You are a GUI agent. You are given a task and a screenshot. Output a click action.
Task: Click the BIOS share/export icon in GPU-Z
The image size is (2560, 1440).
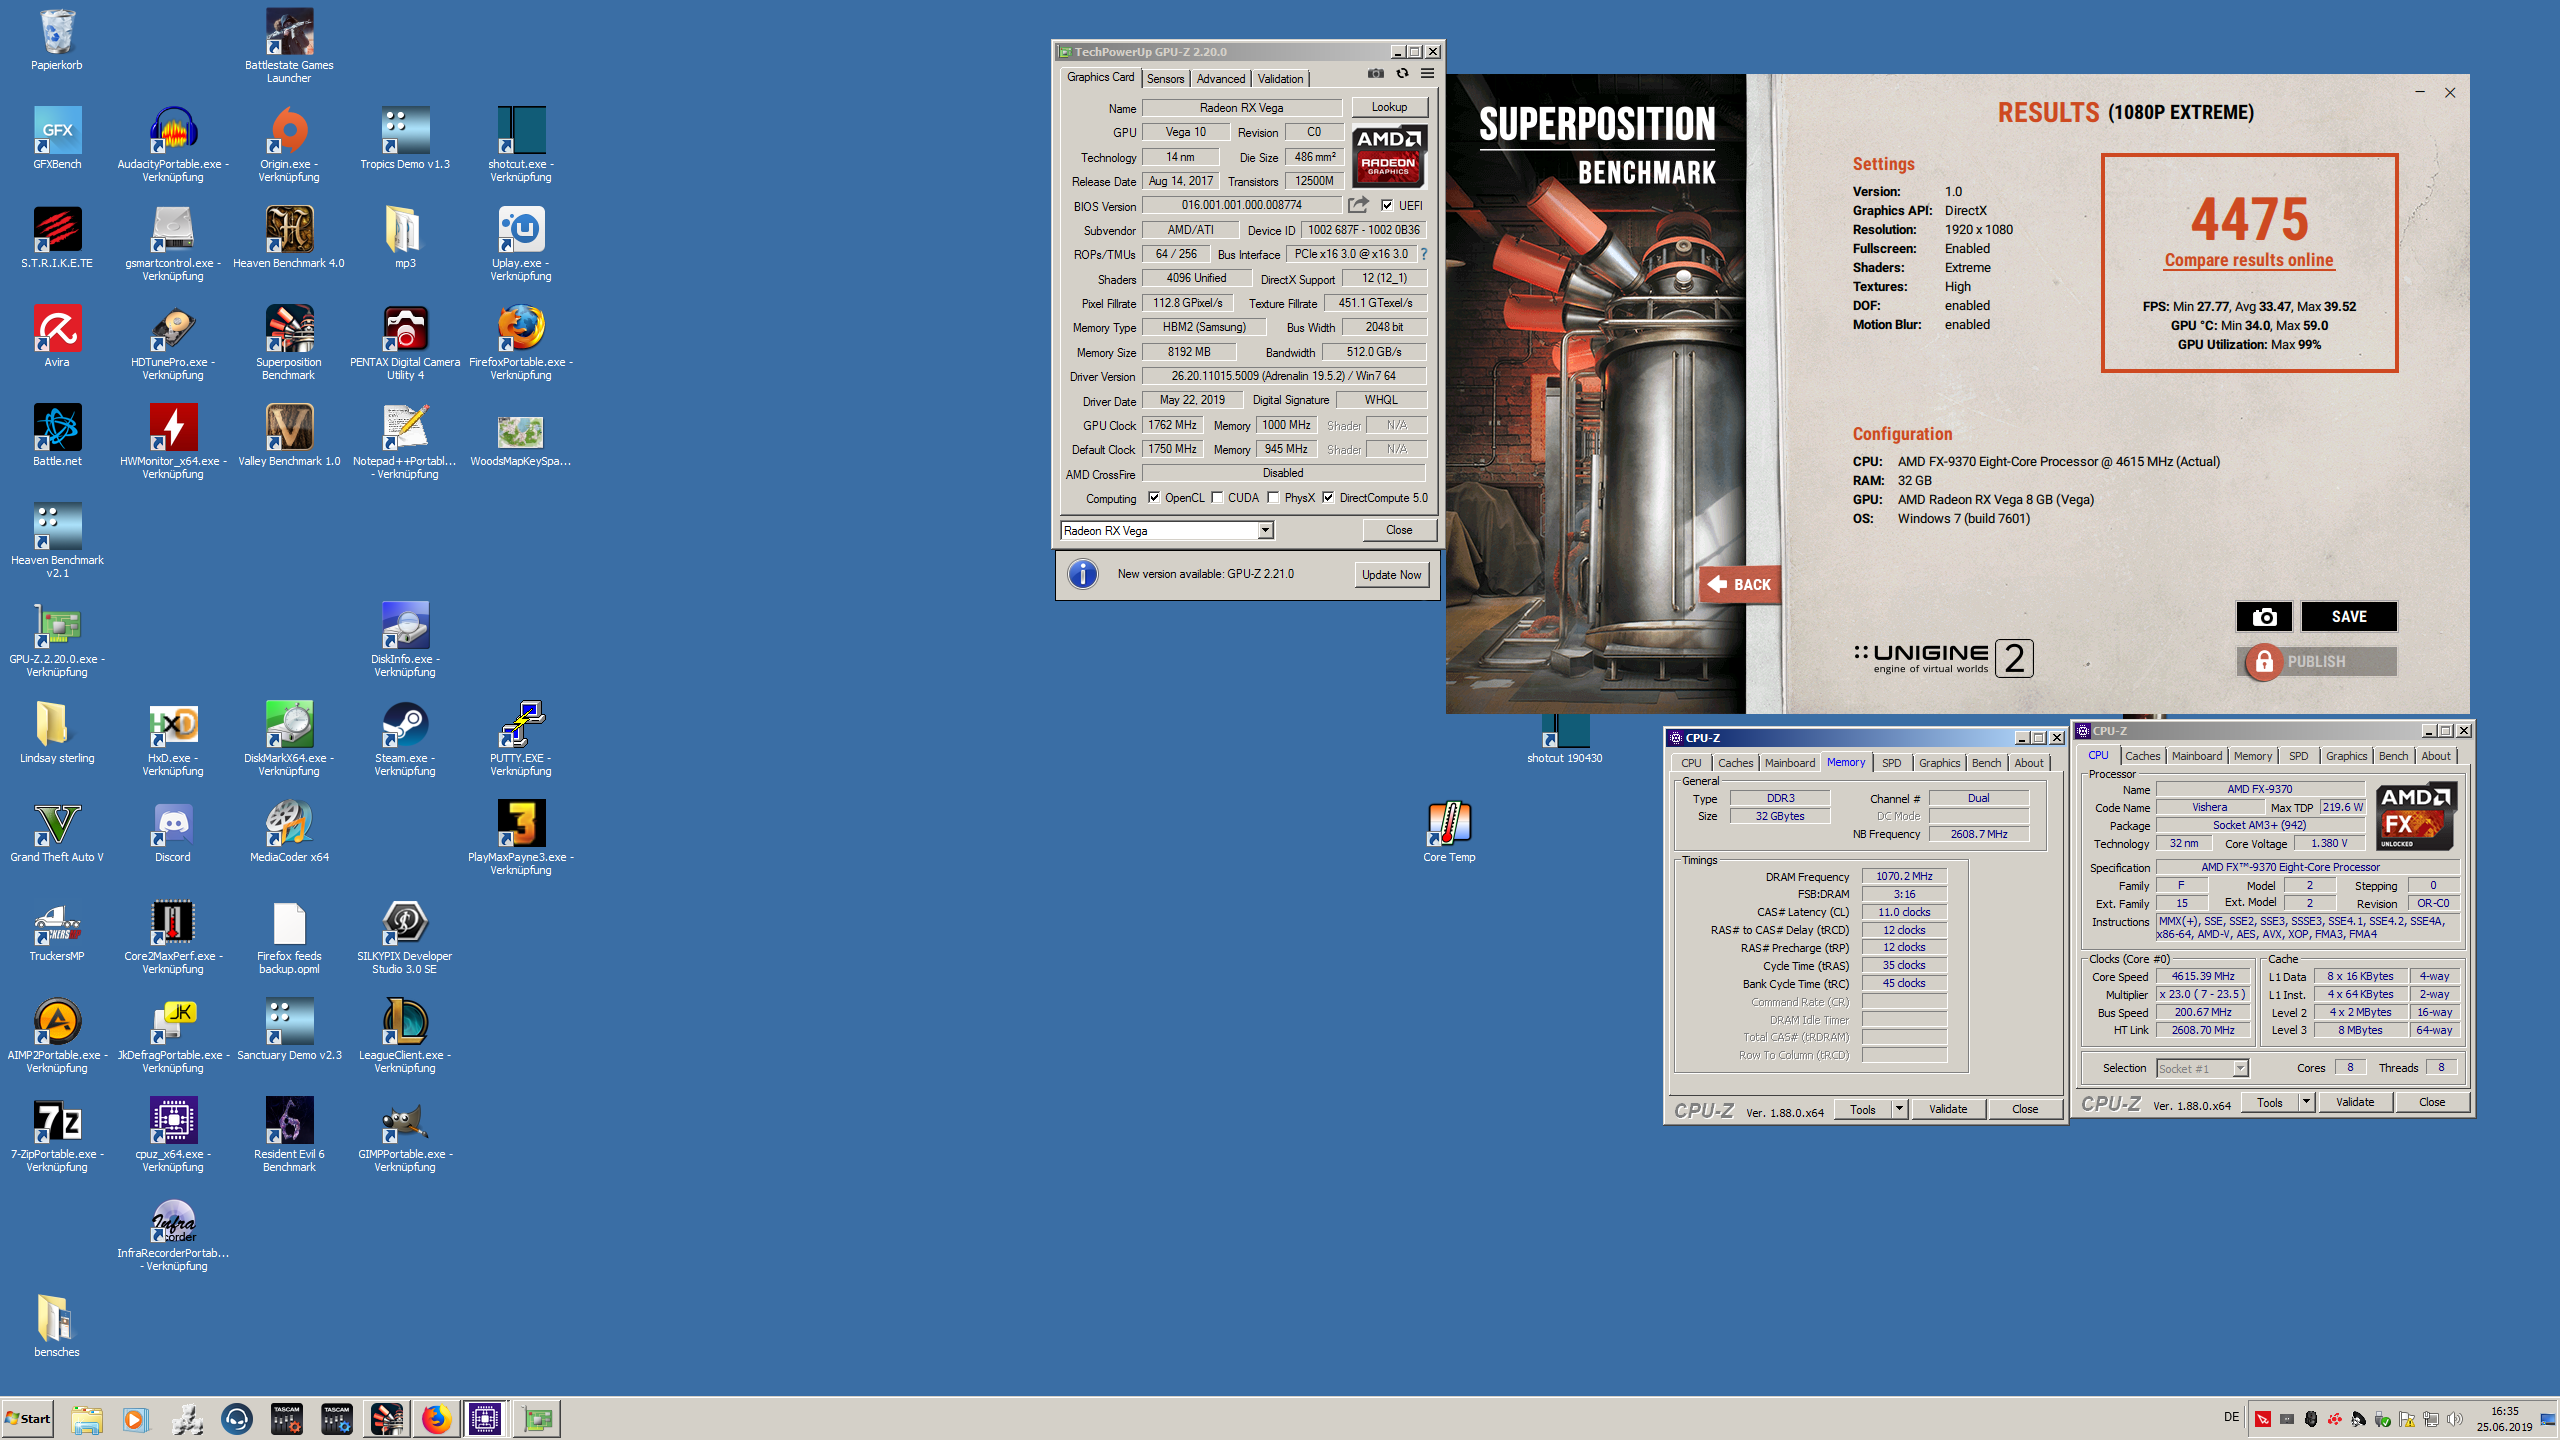coord(1358,205)
